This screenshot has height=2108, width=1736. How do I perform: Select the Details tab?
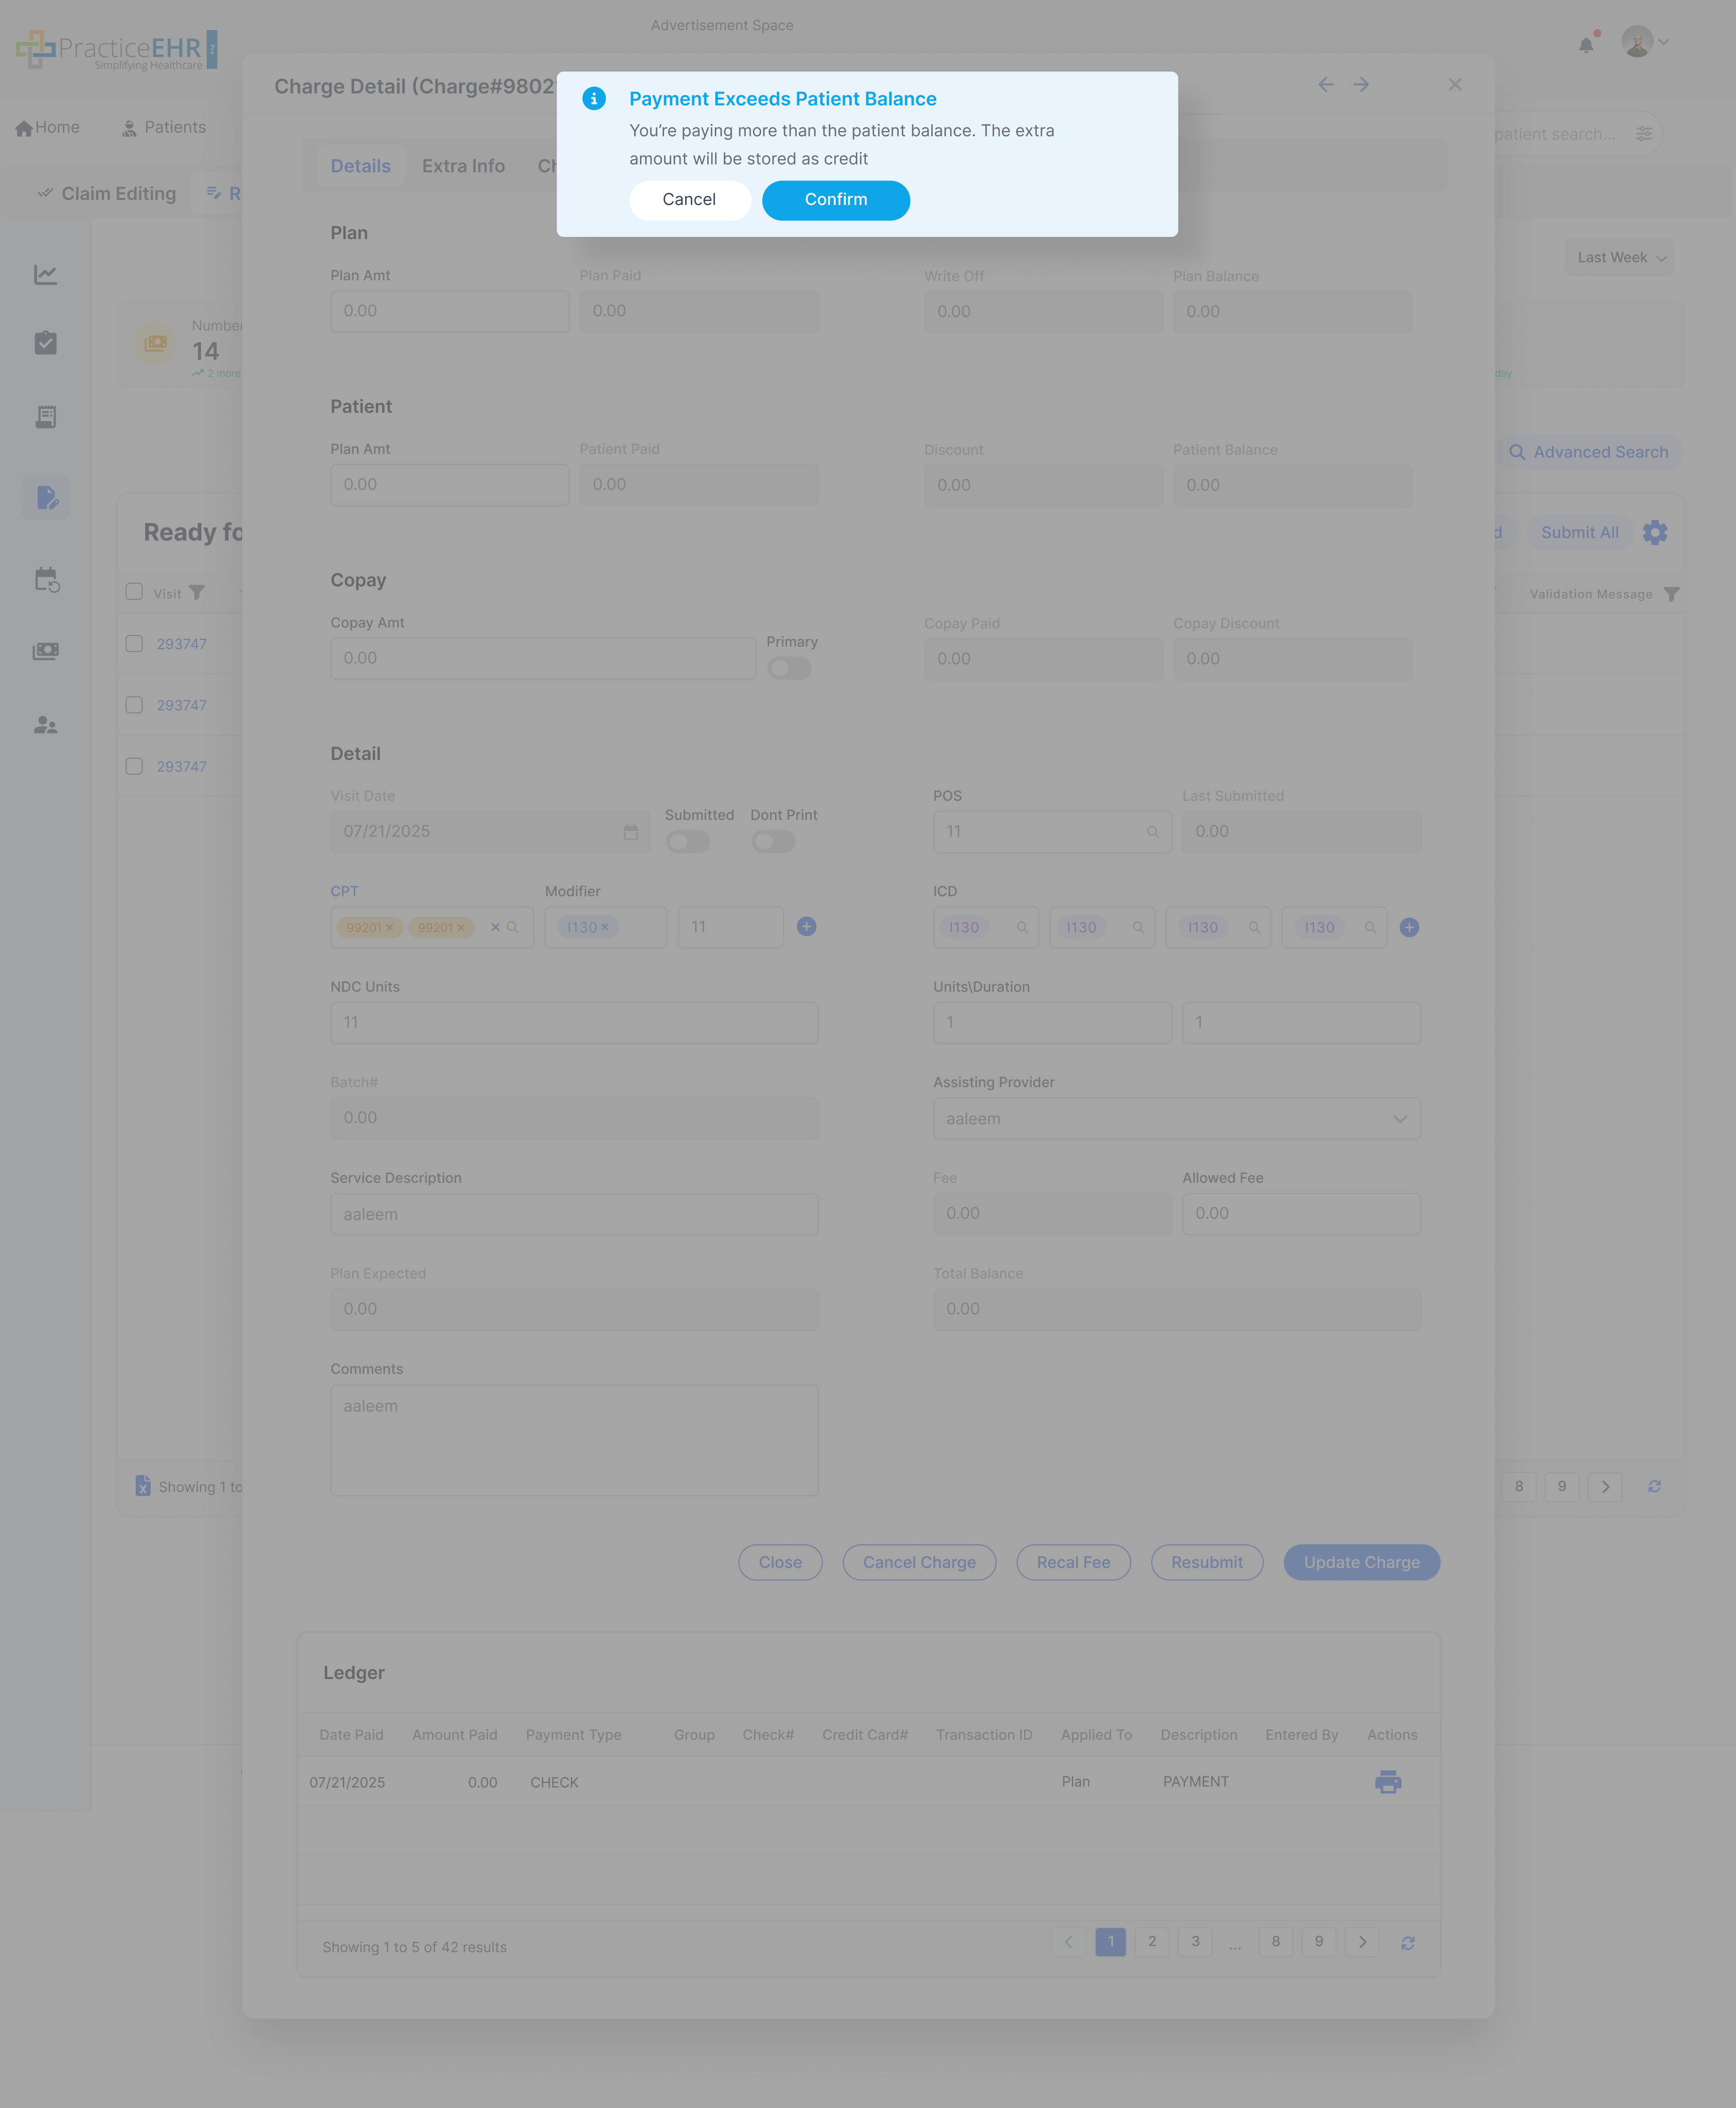point(361,165)
